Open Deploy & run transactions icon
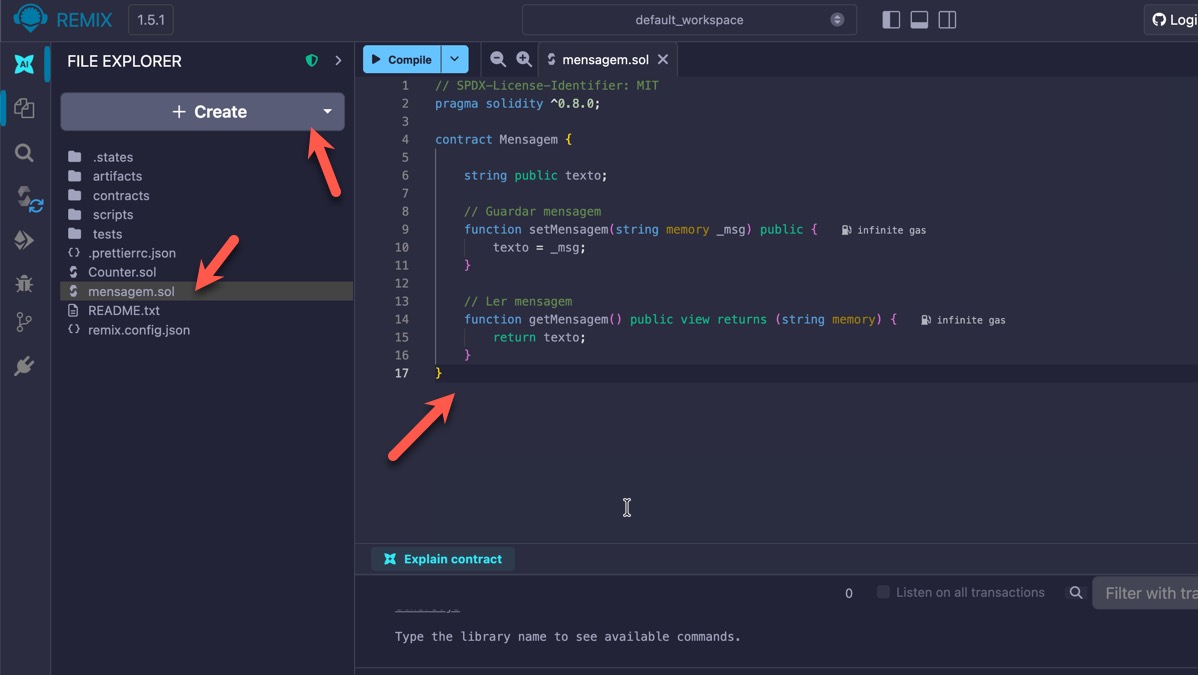The height and width of the screenshot is (675, 1198). [24, 240]
